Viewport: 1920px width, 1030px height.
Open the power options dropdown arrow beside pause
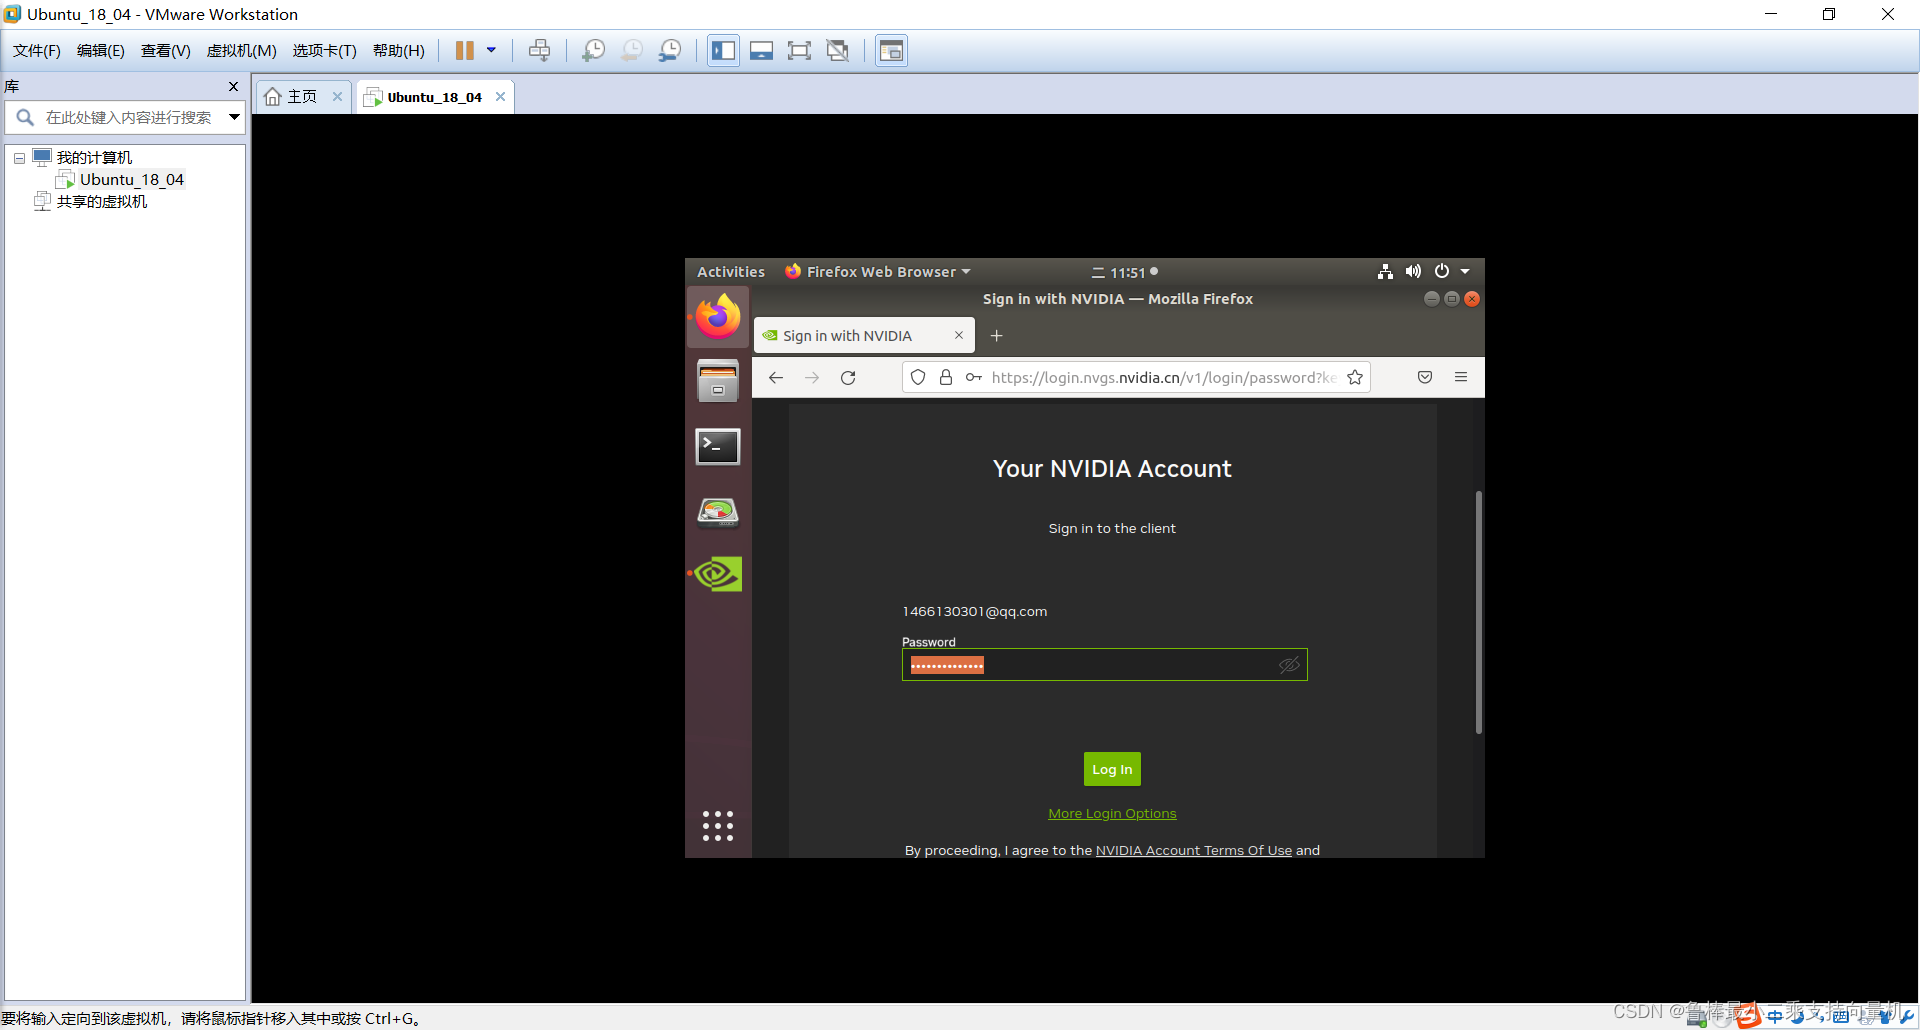click(x=491, y=50)
